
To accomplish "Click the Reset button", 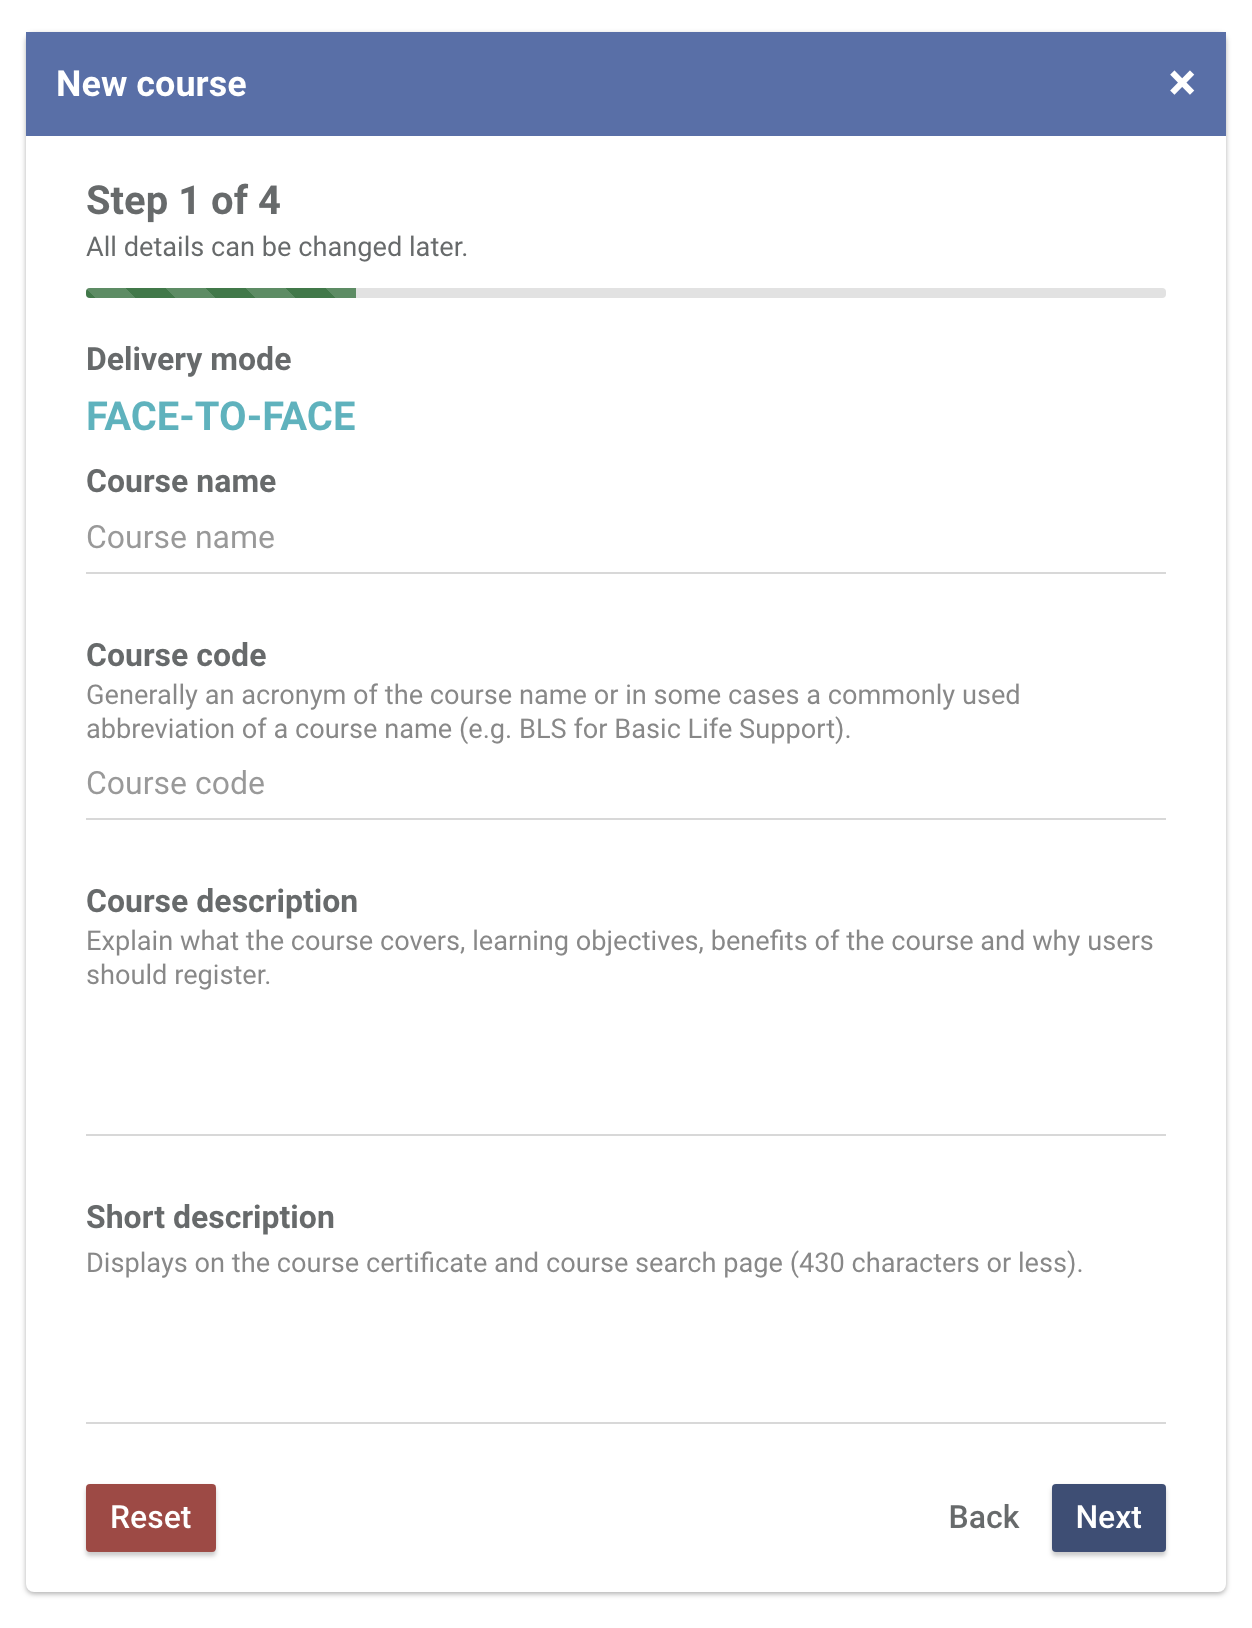I will point(151,1518).
